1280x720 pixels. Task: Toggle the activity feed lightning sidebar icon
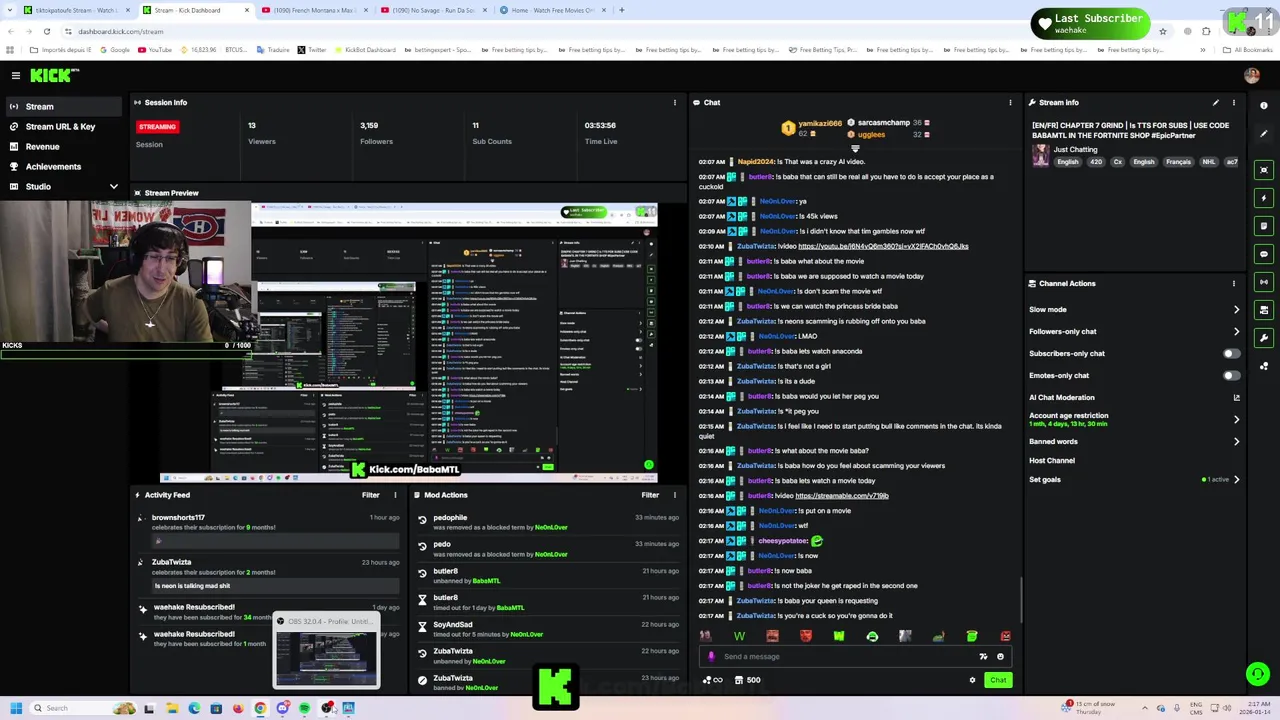[1264, 198]
